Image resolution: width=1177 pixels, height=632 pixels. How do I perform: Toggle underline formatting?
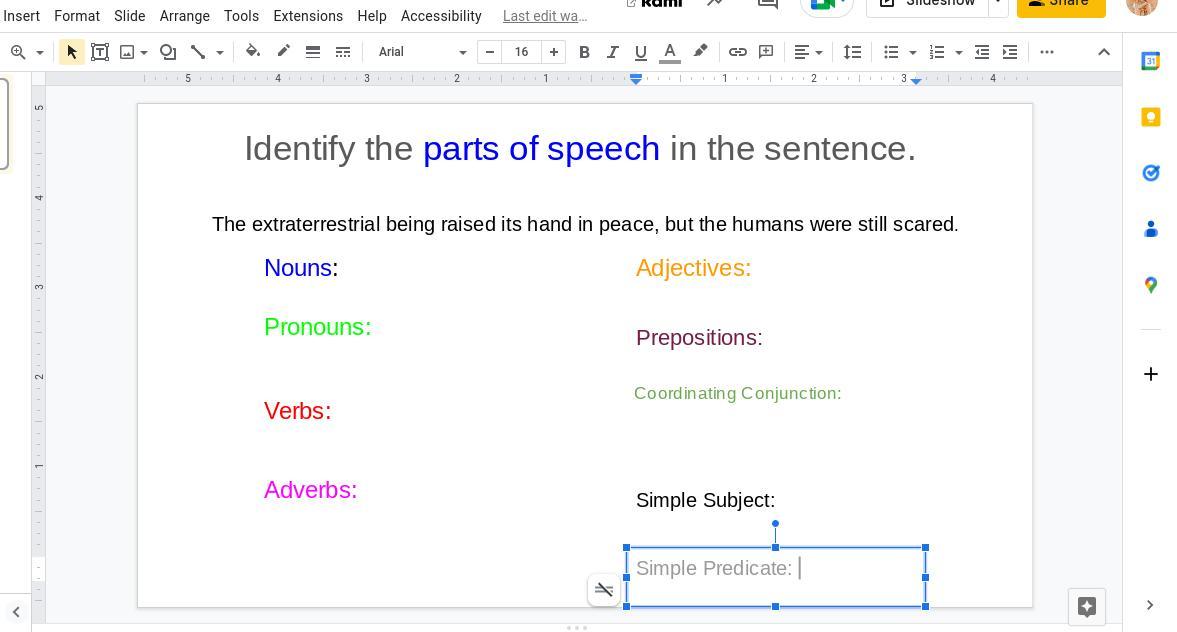point(641,52)
